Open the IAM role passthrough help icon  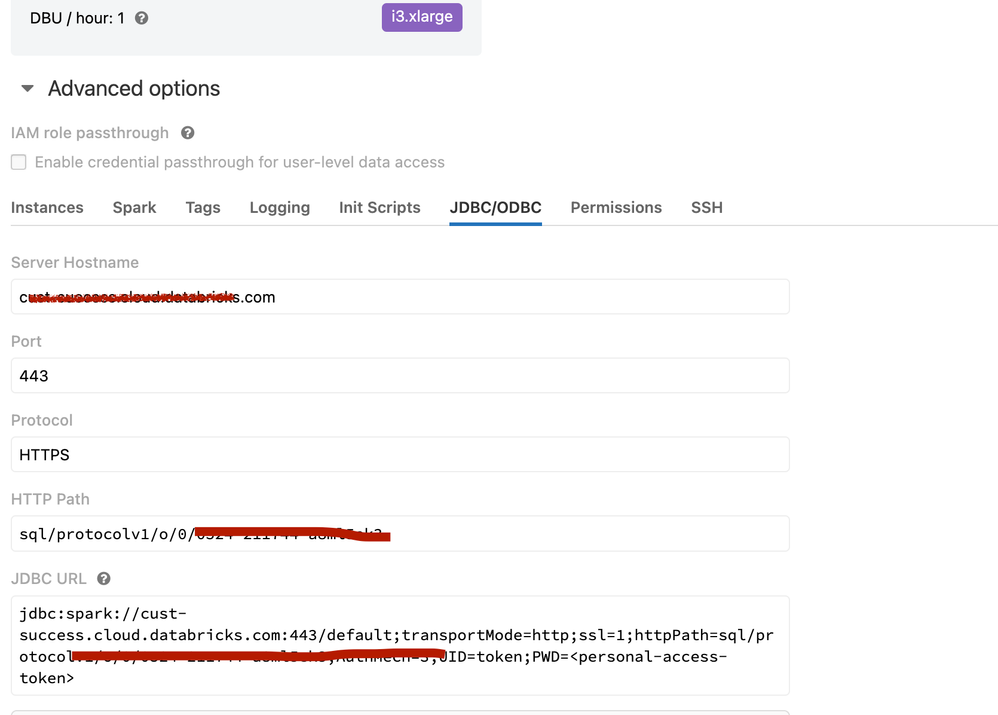pyautogui.click(x=187, y=132)
